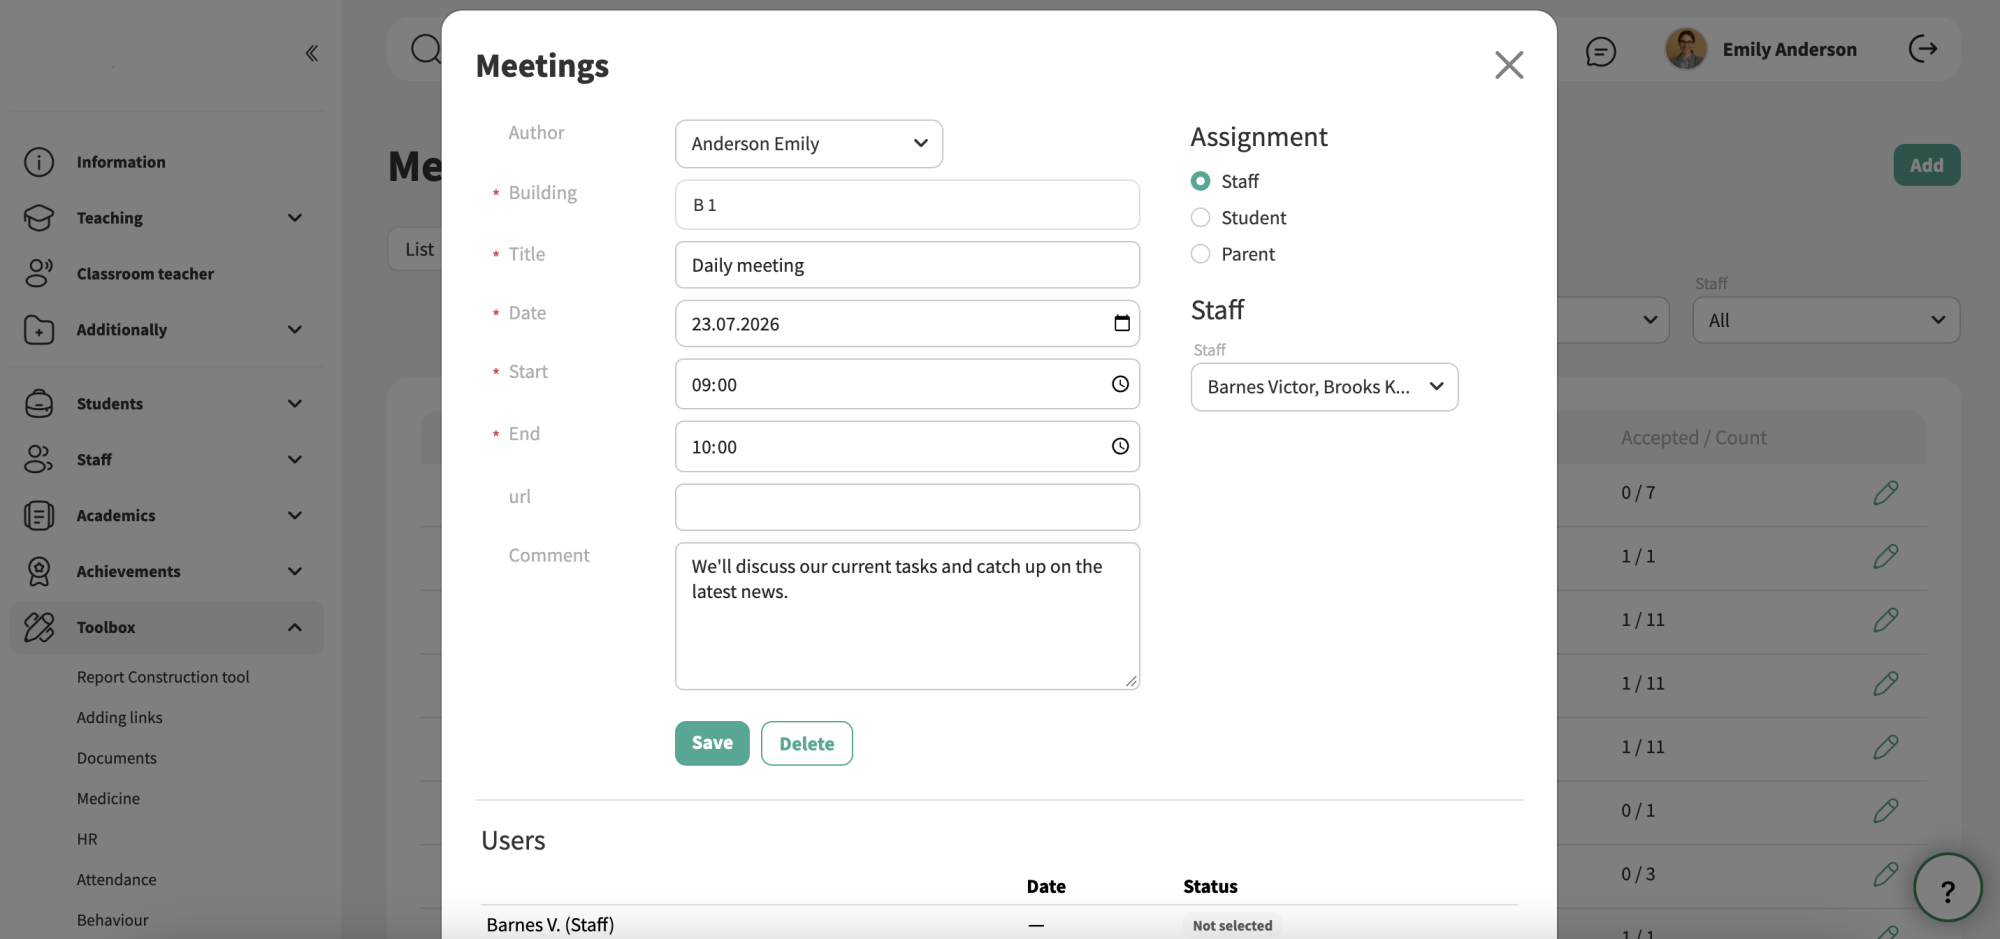Collapse the sidebar with the double-chevron icon

tap(311, 53)
